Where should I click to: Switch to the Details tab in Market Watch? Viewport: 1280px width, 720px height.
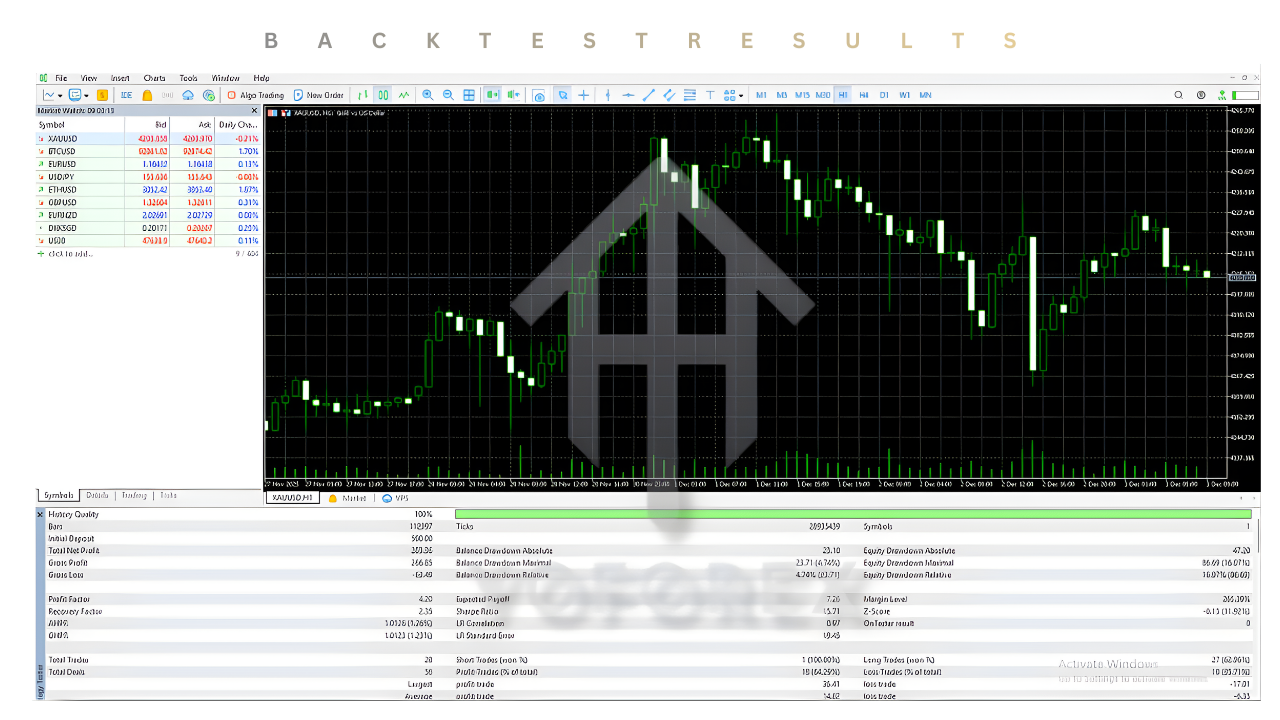pyautogui.click(x=97, y=495)
